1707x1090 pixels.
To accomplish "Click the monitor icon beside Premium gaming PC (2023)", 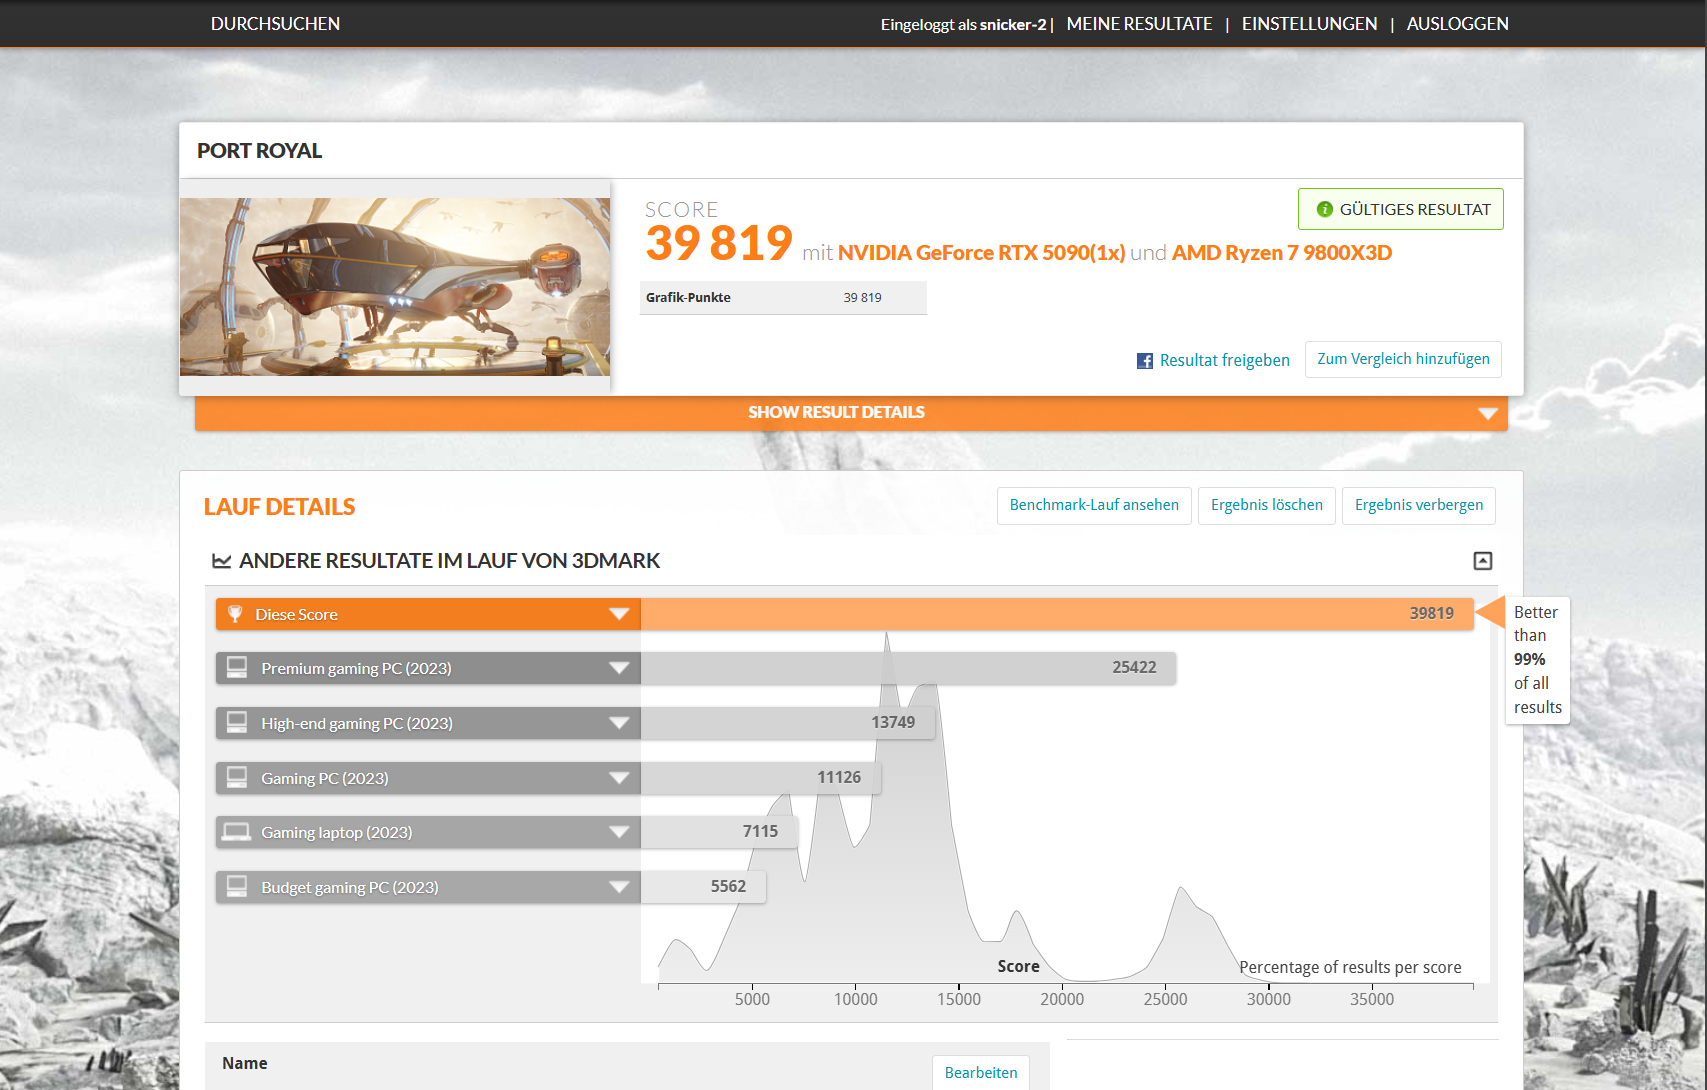I will click(237, 667).
